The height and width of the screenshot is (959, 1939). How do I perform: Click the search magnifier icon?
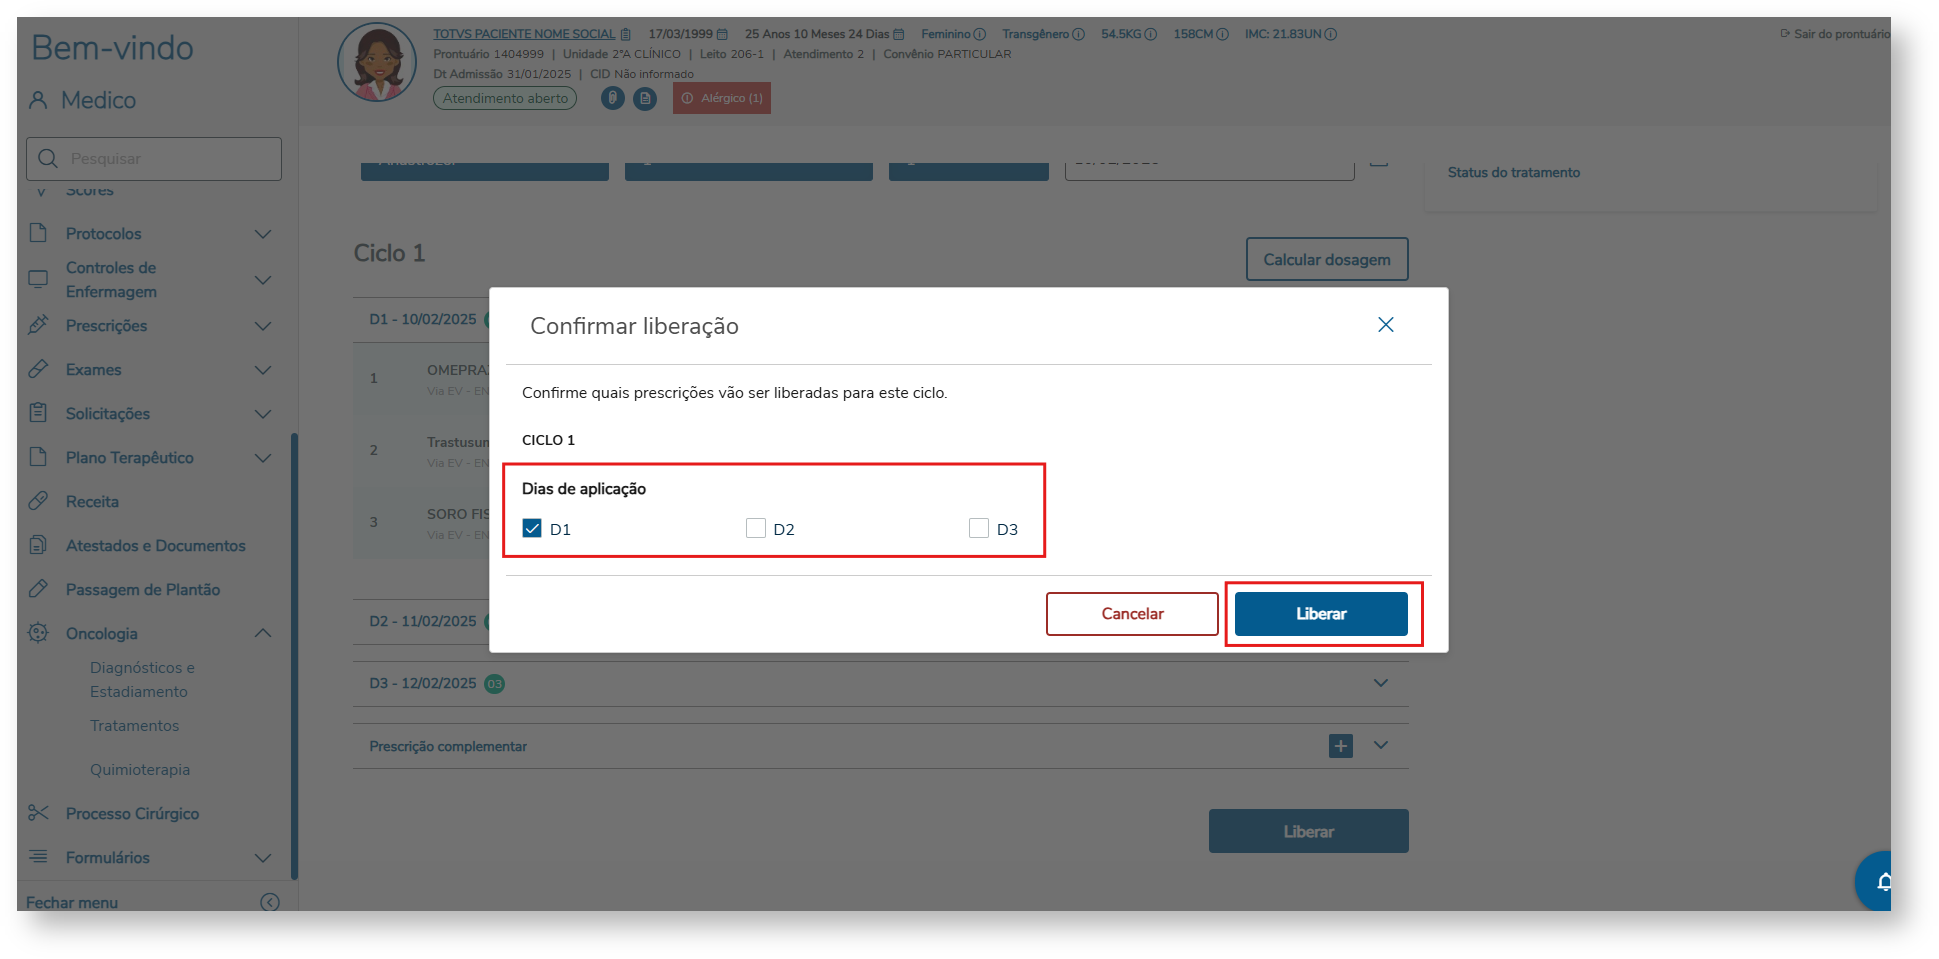tap(48, 159)
